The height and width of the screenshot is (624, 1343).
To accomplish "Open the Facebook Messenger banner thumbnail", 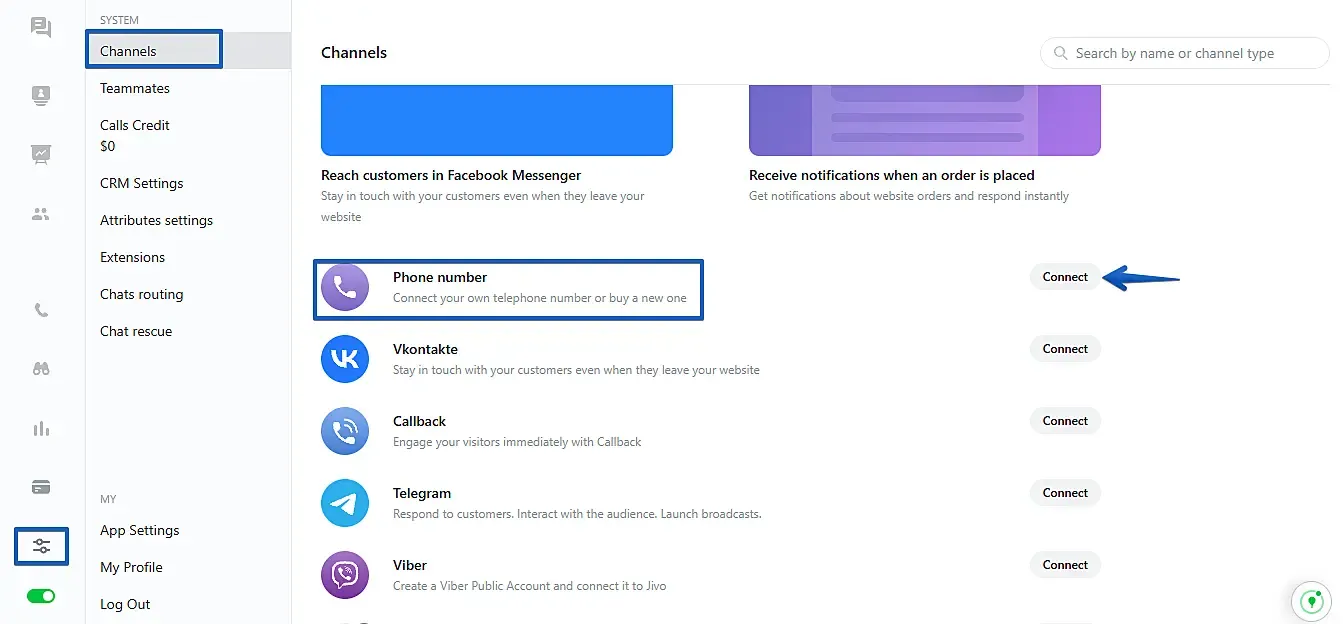I will [x=496, y=120].
